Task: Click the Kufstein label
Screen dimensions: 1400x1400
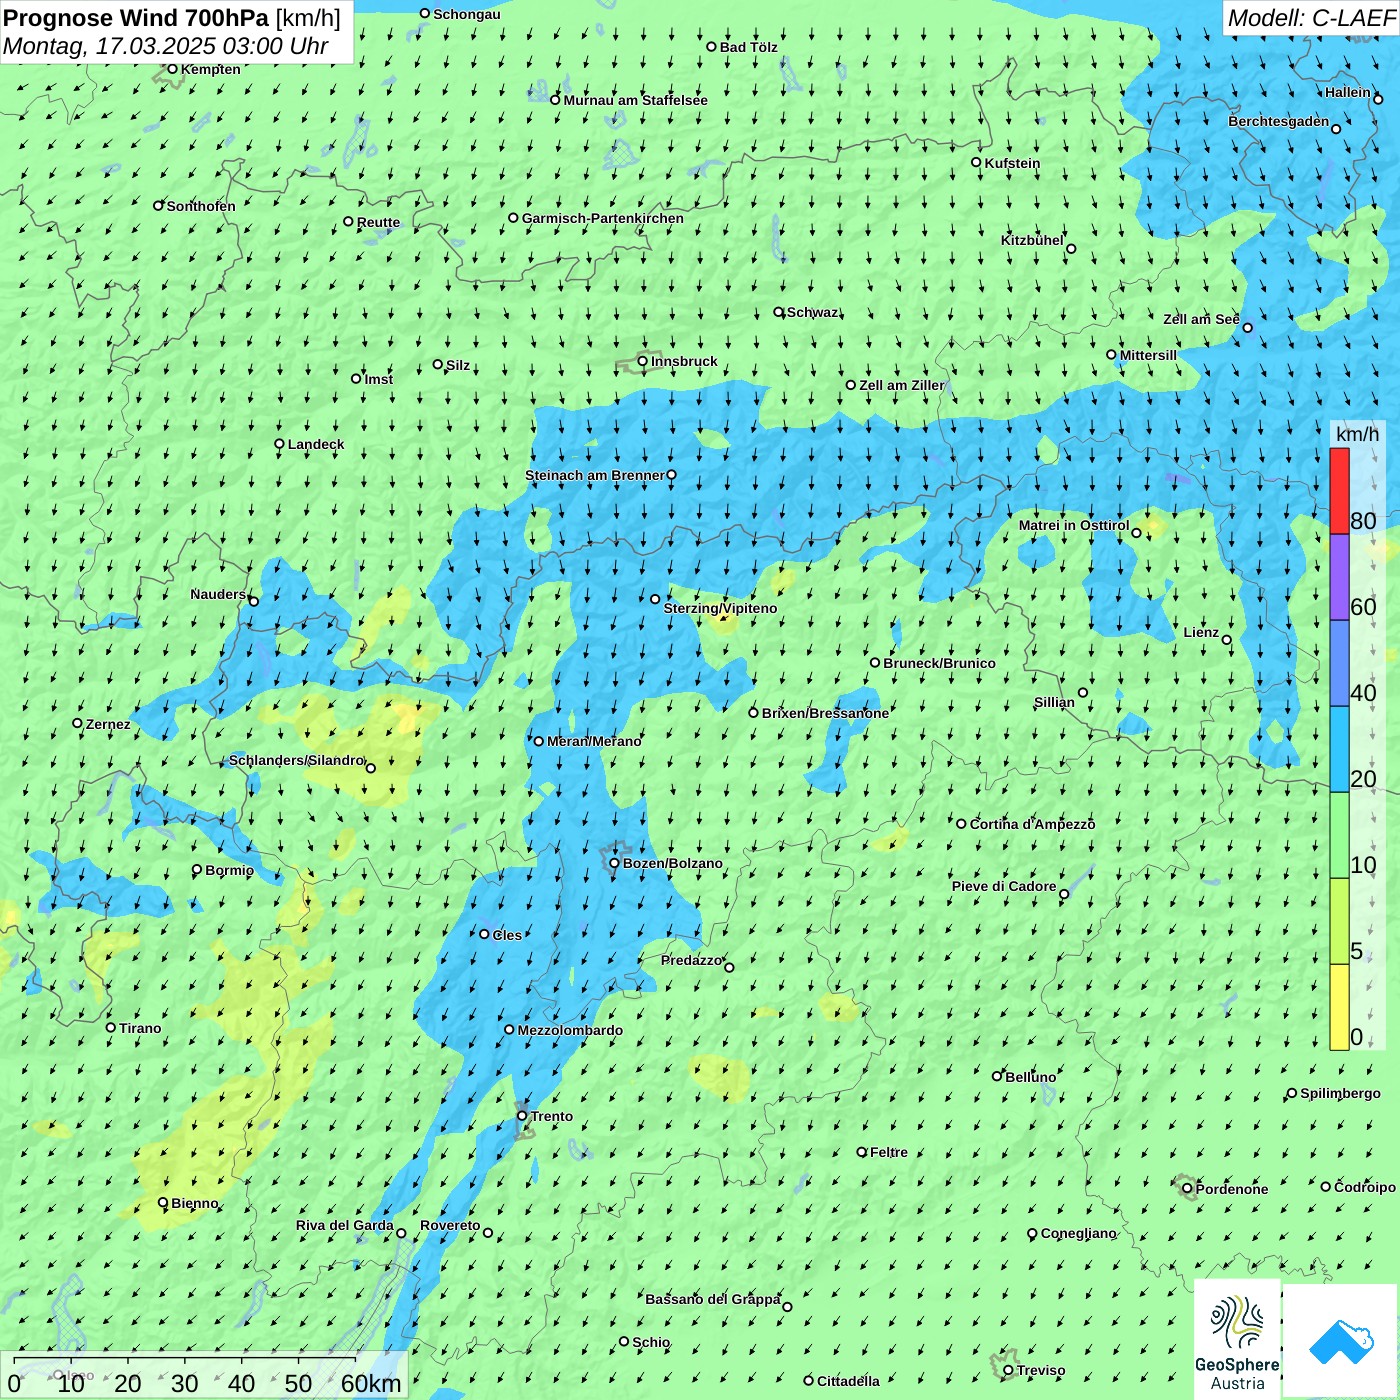Action: pos(1012,163)
